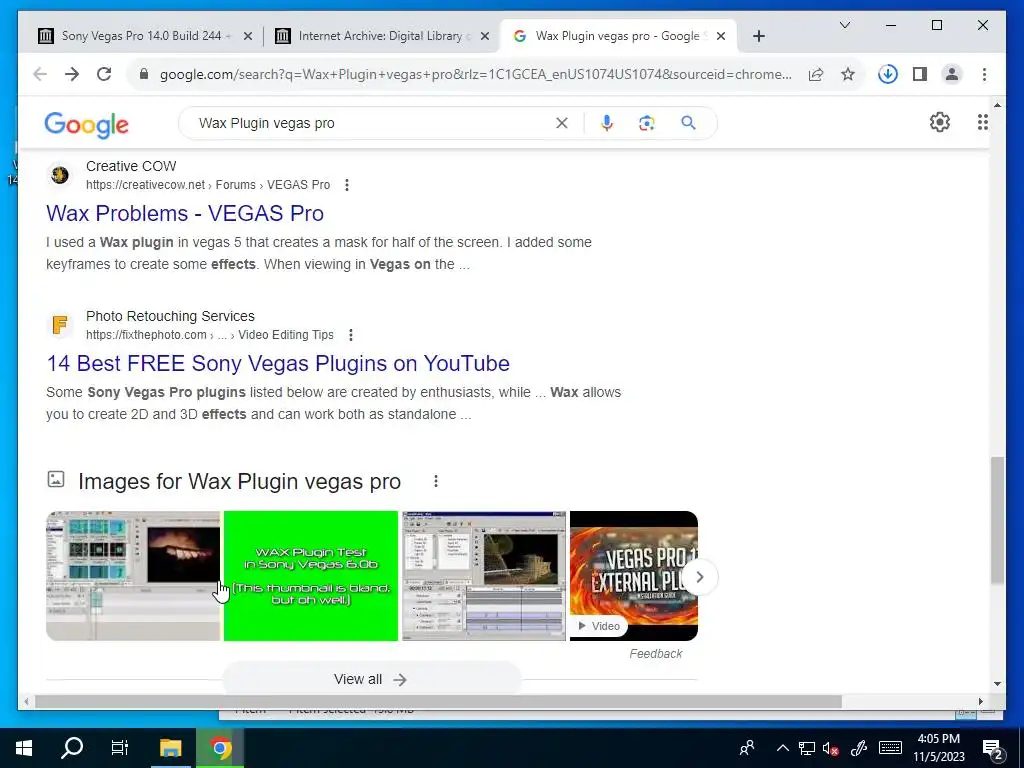Open more options for fixthephoto result
Screen dimensions: 1024x768
351,335
